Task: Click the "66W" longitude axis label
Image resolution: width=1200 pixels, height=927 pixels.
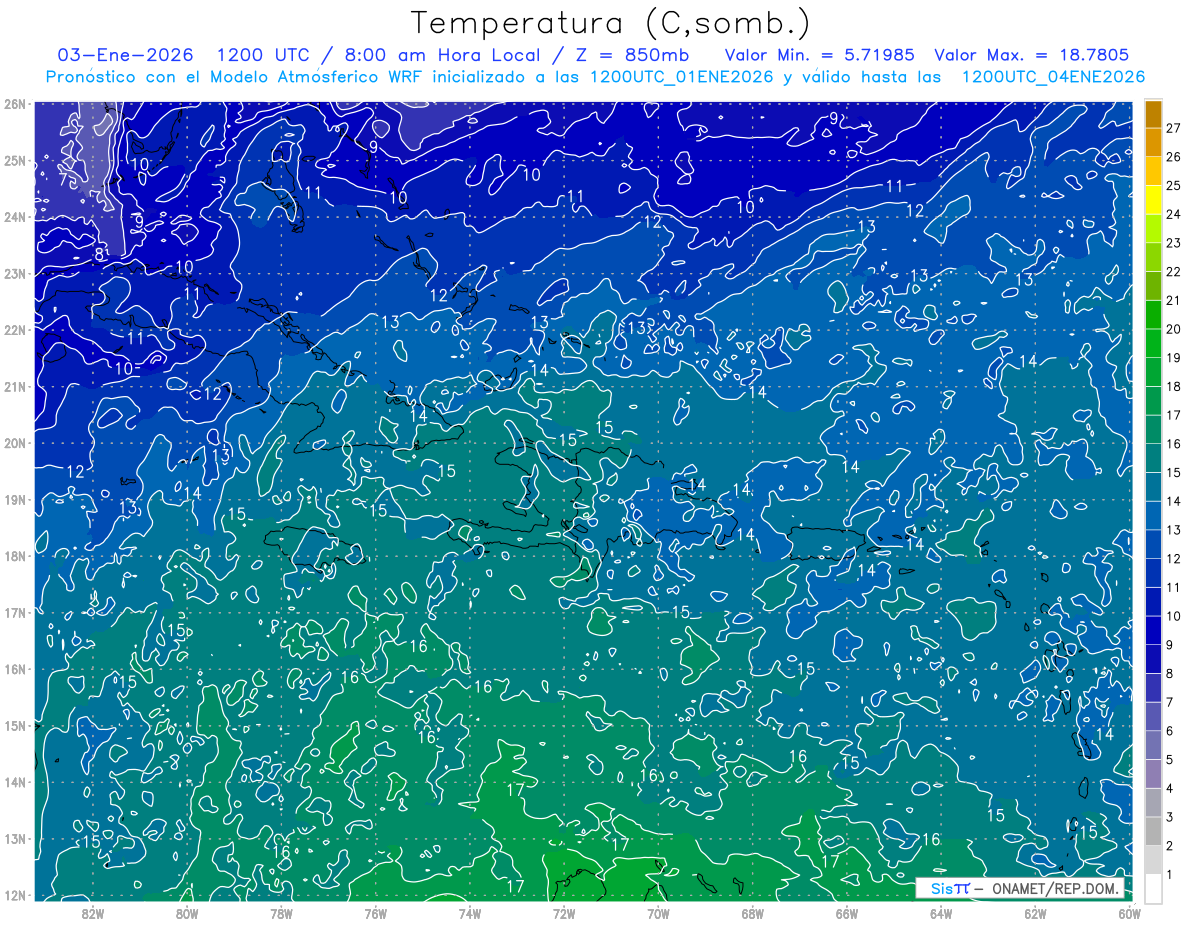Action: [847, 913]
